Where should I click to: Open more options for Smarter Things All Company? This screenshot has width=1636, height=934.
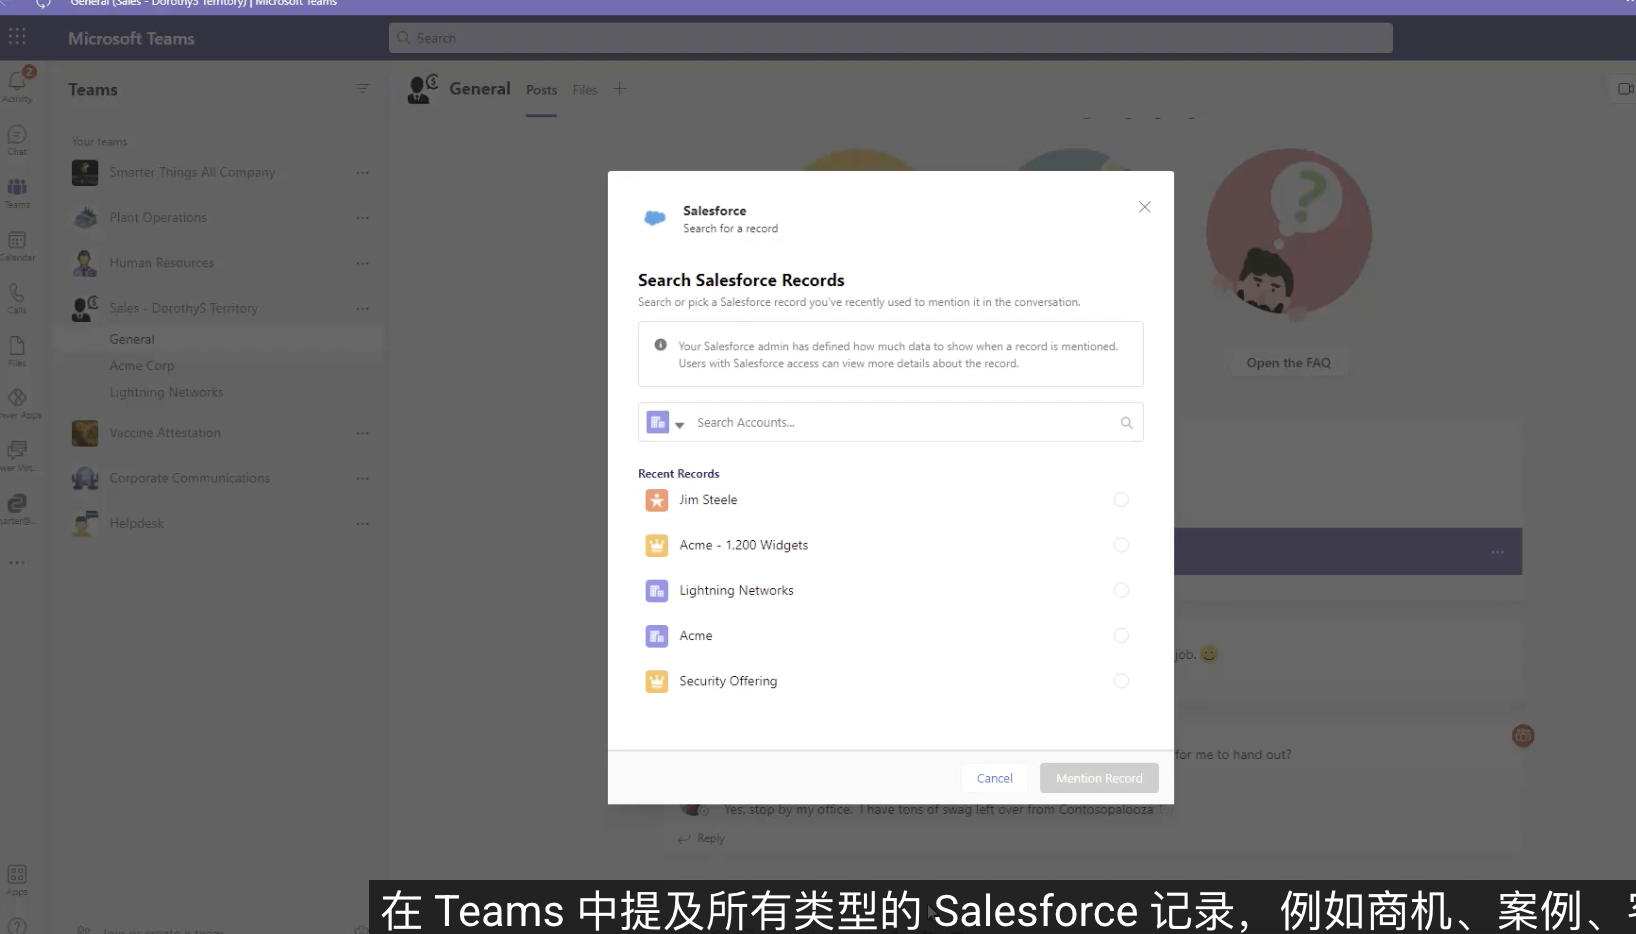(x=362, y=173)
